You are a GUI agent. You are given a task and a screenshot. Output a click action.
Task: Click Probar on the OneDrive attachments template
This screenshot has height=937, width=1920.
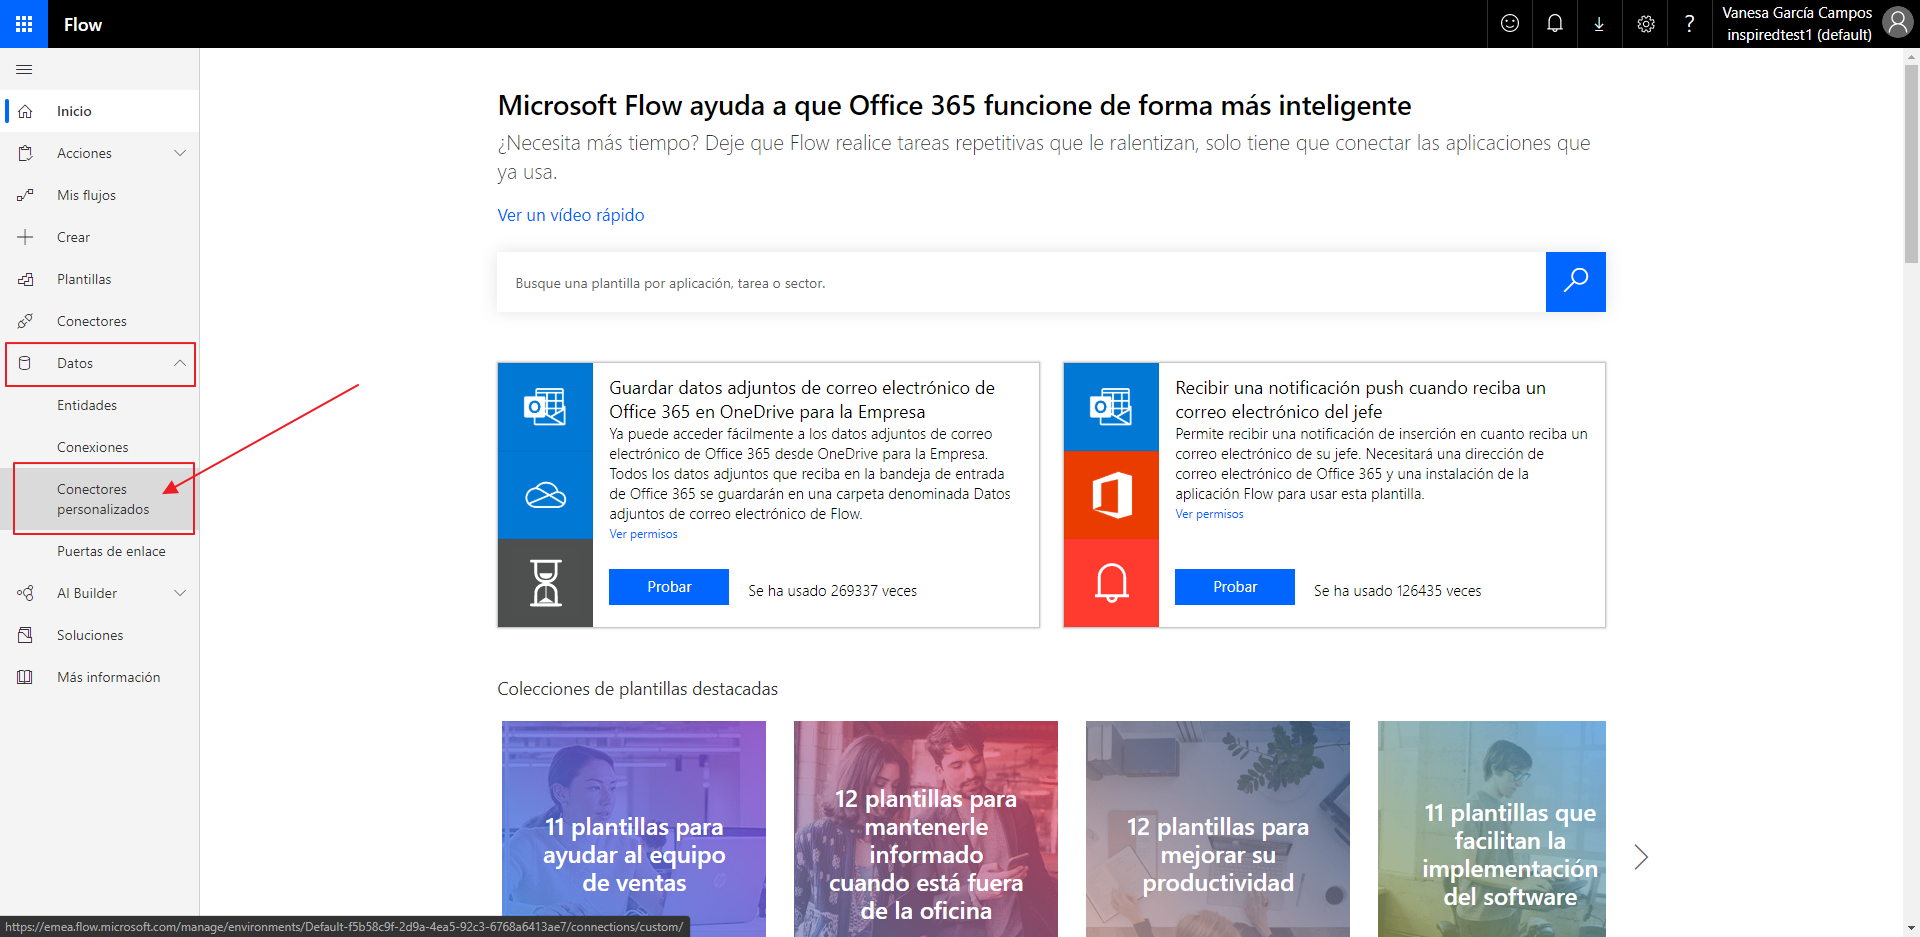pos(669,587)
